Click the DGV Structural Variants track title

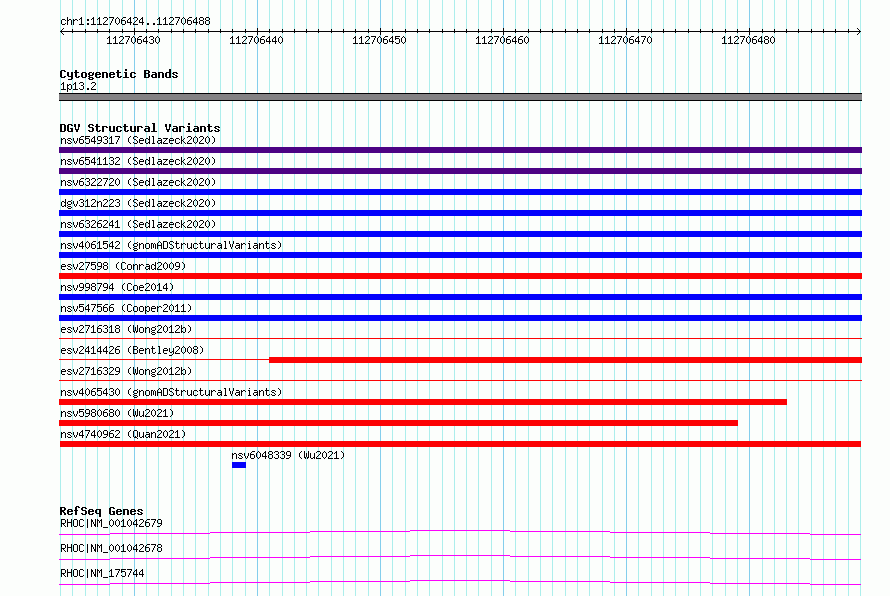click(140, 128)
